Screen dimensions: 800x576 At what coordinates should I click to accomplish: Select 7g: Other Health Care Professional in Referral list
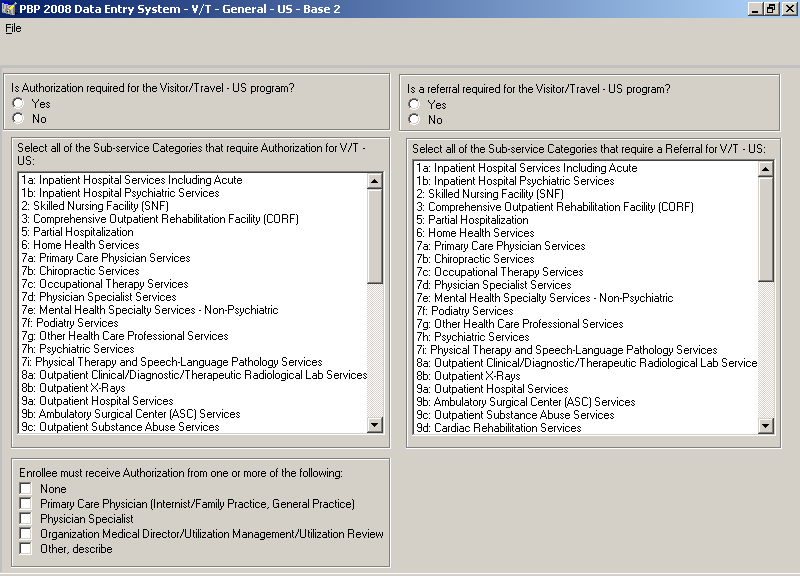[586, 324]
